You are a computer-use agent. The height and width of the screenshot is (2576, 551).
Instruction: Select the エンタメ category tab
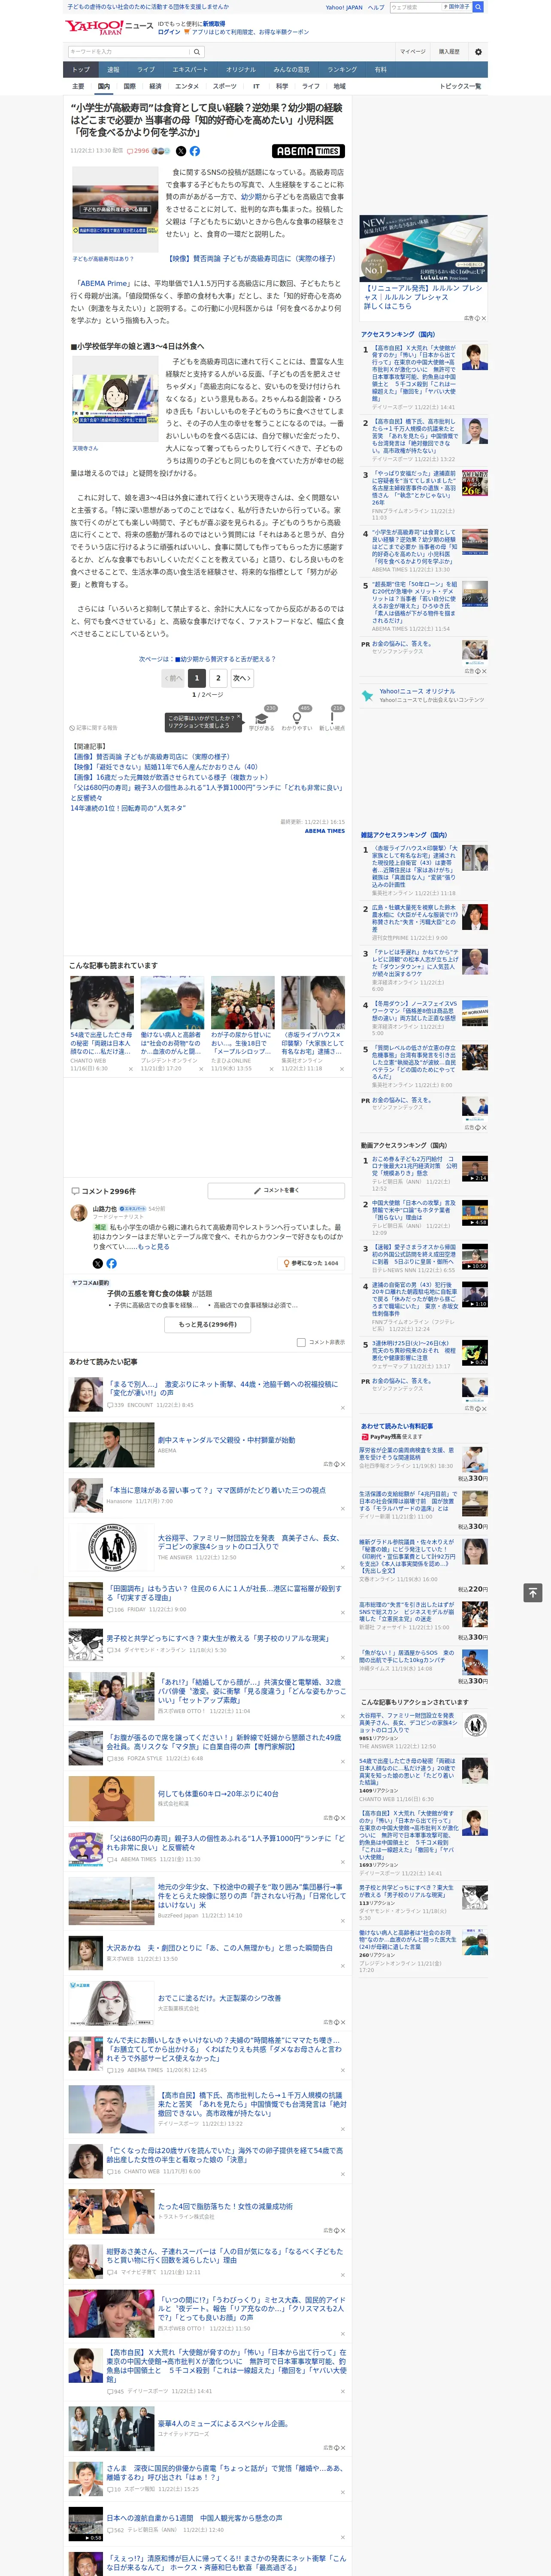(187, 86)
